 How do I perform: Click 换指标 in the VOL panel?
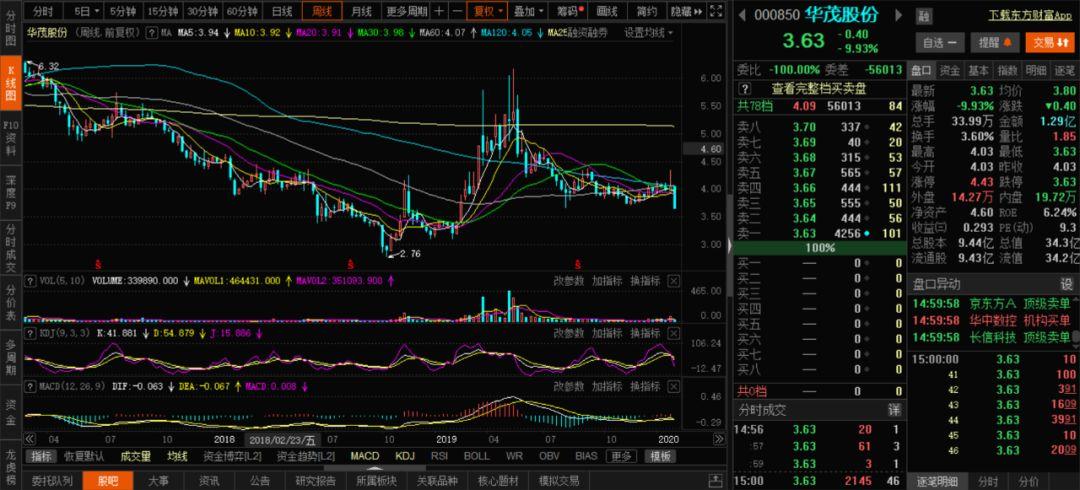pos(645,280)
